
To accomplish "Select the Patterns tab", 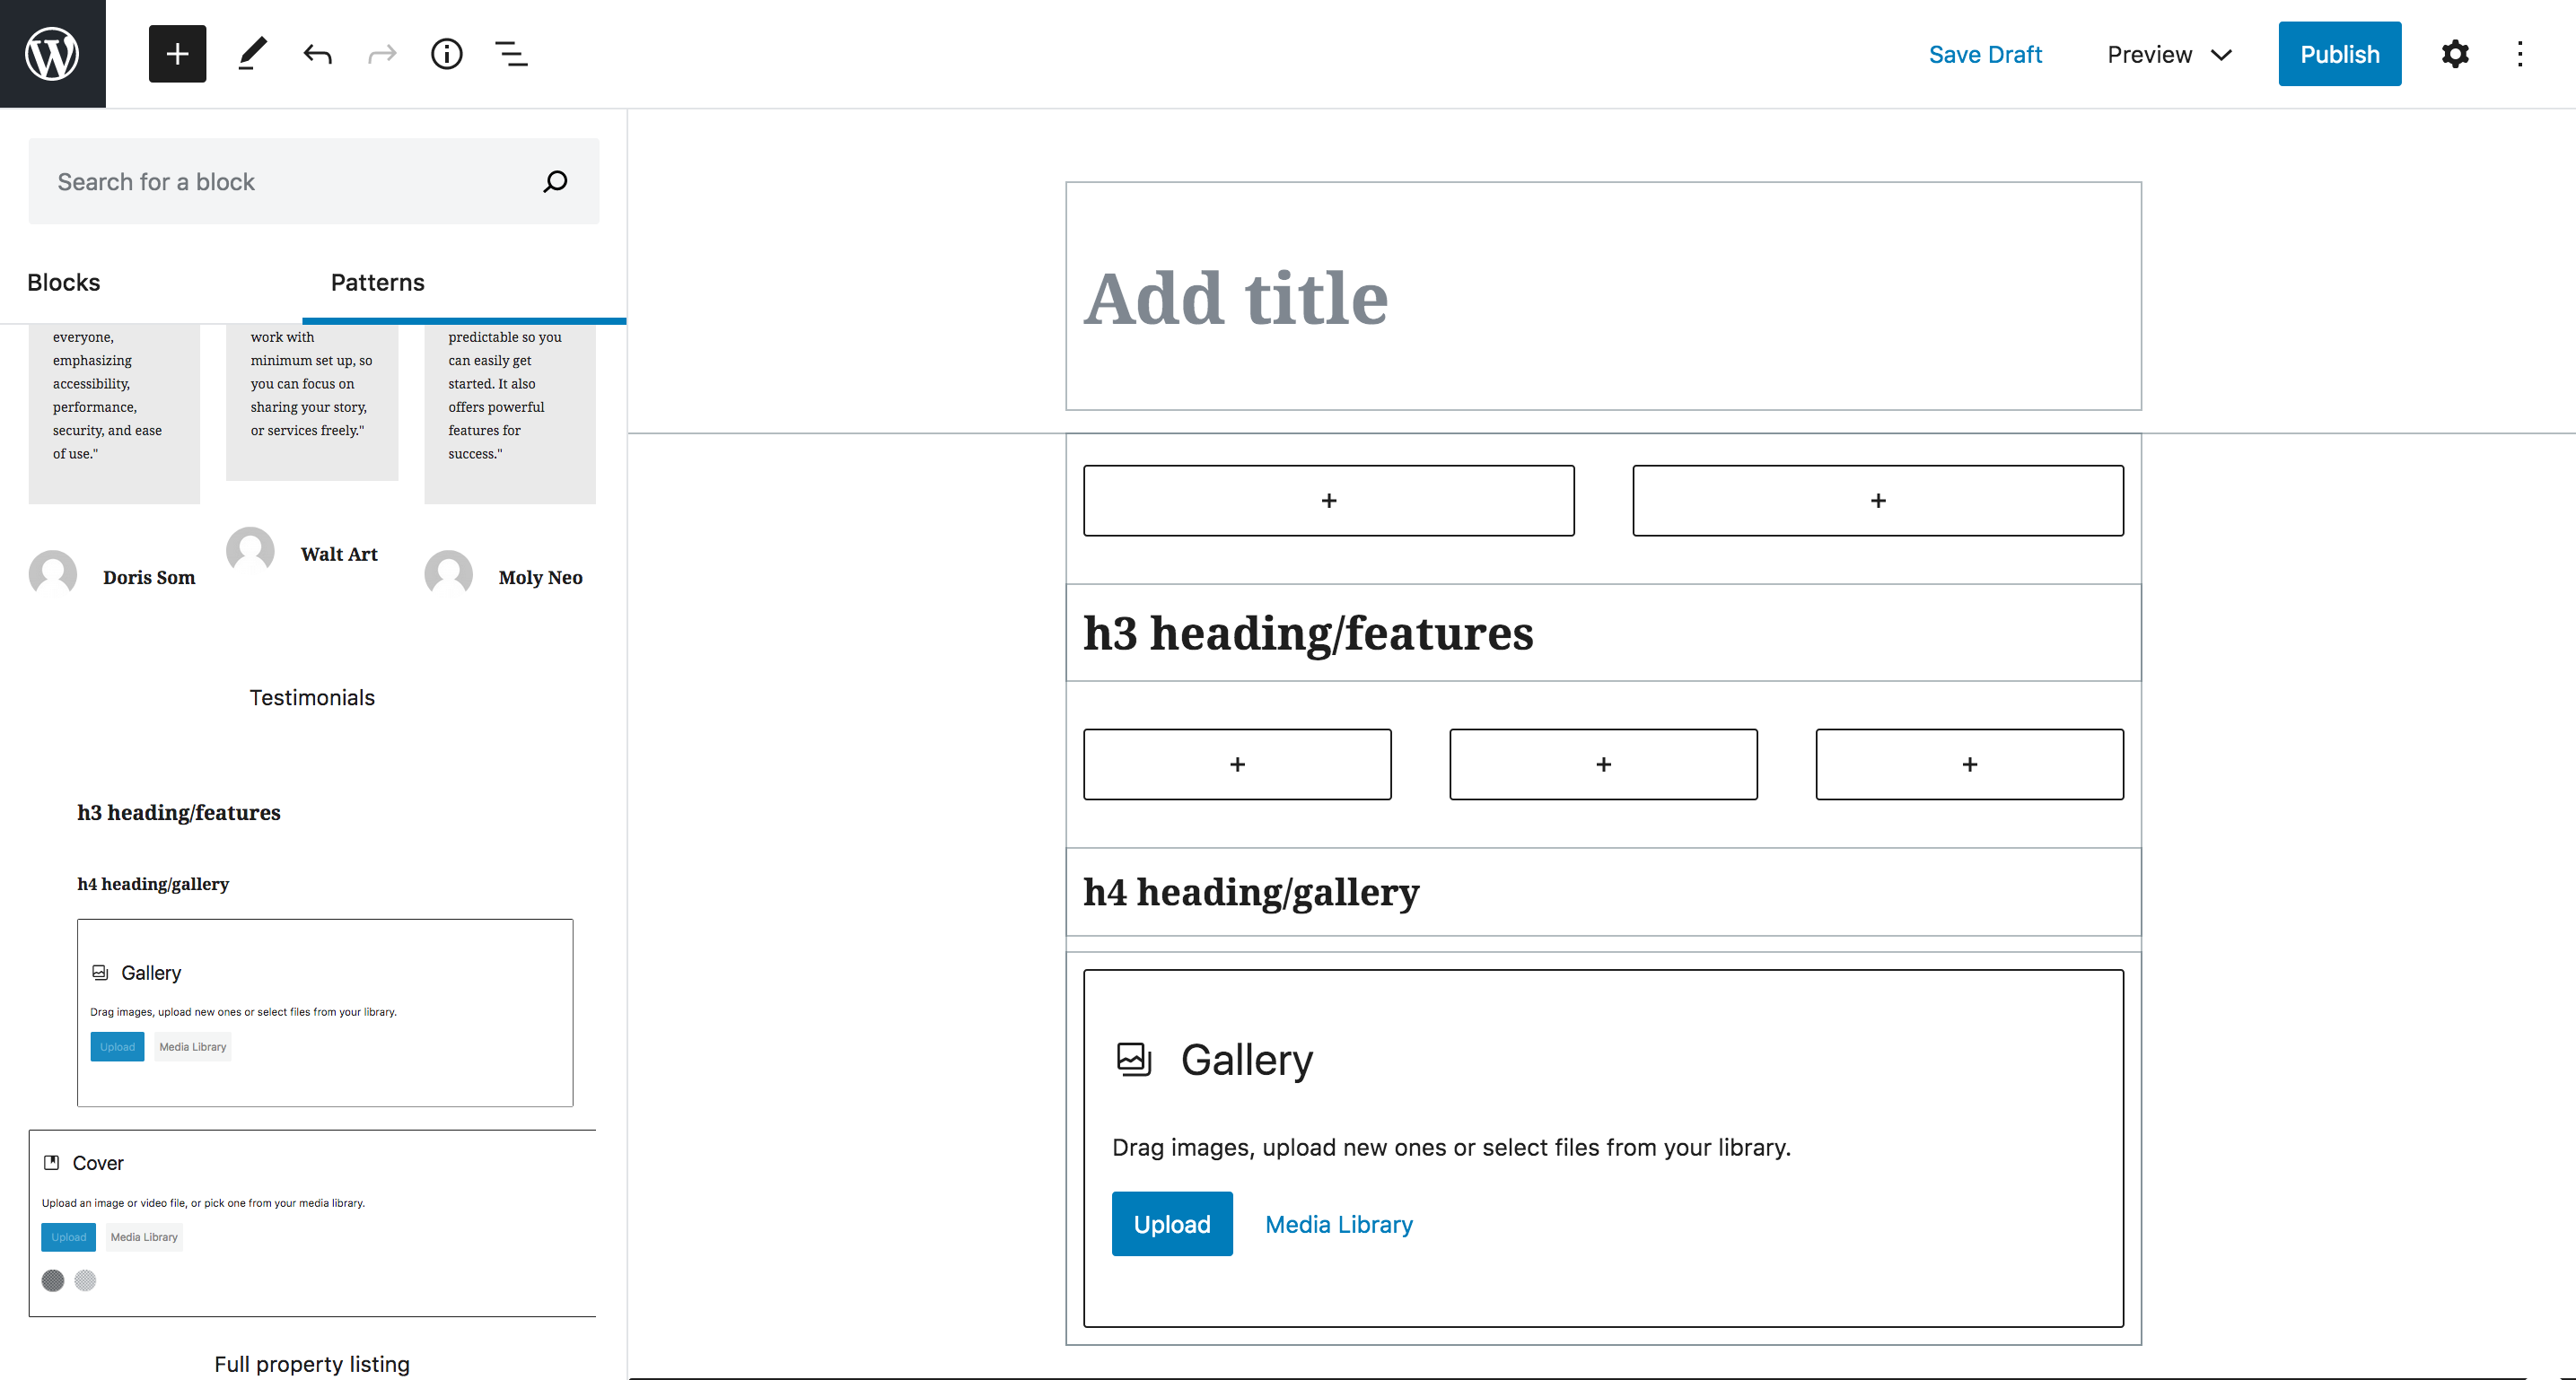I will [377, 282].
